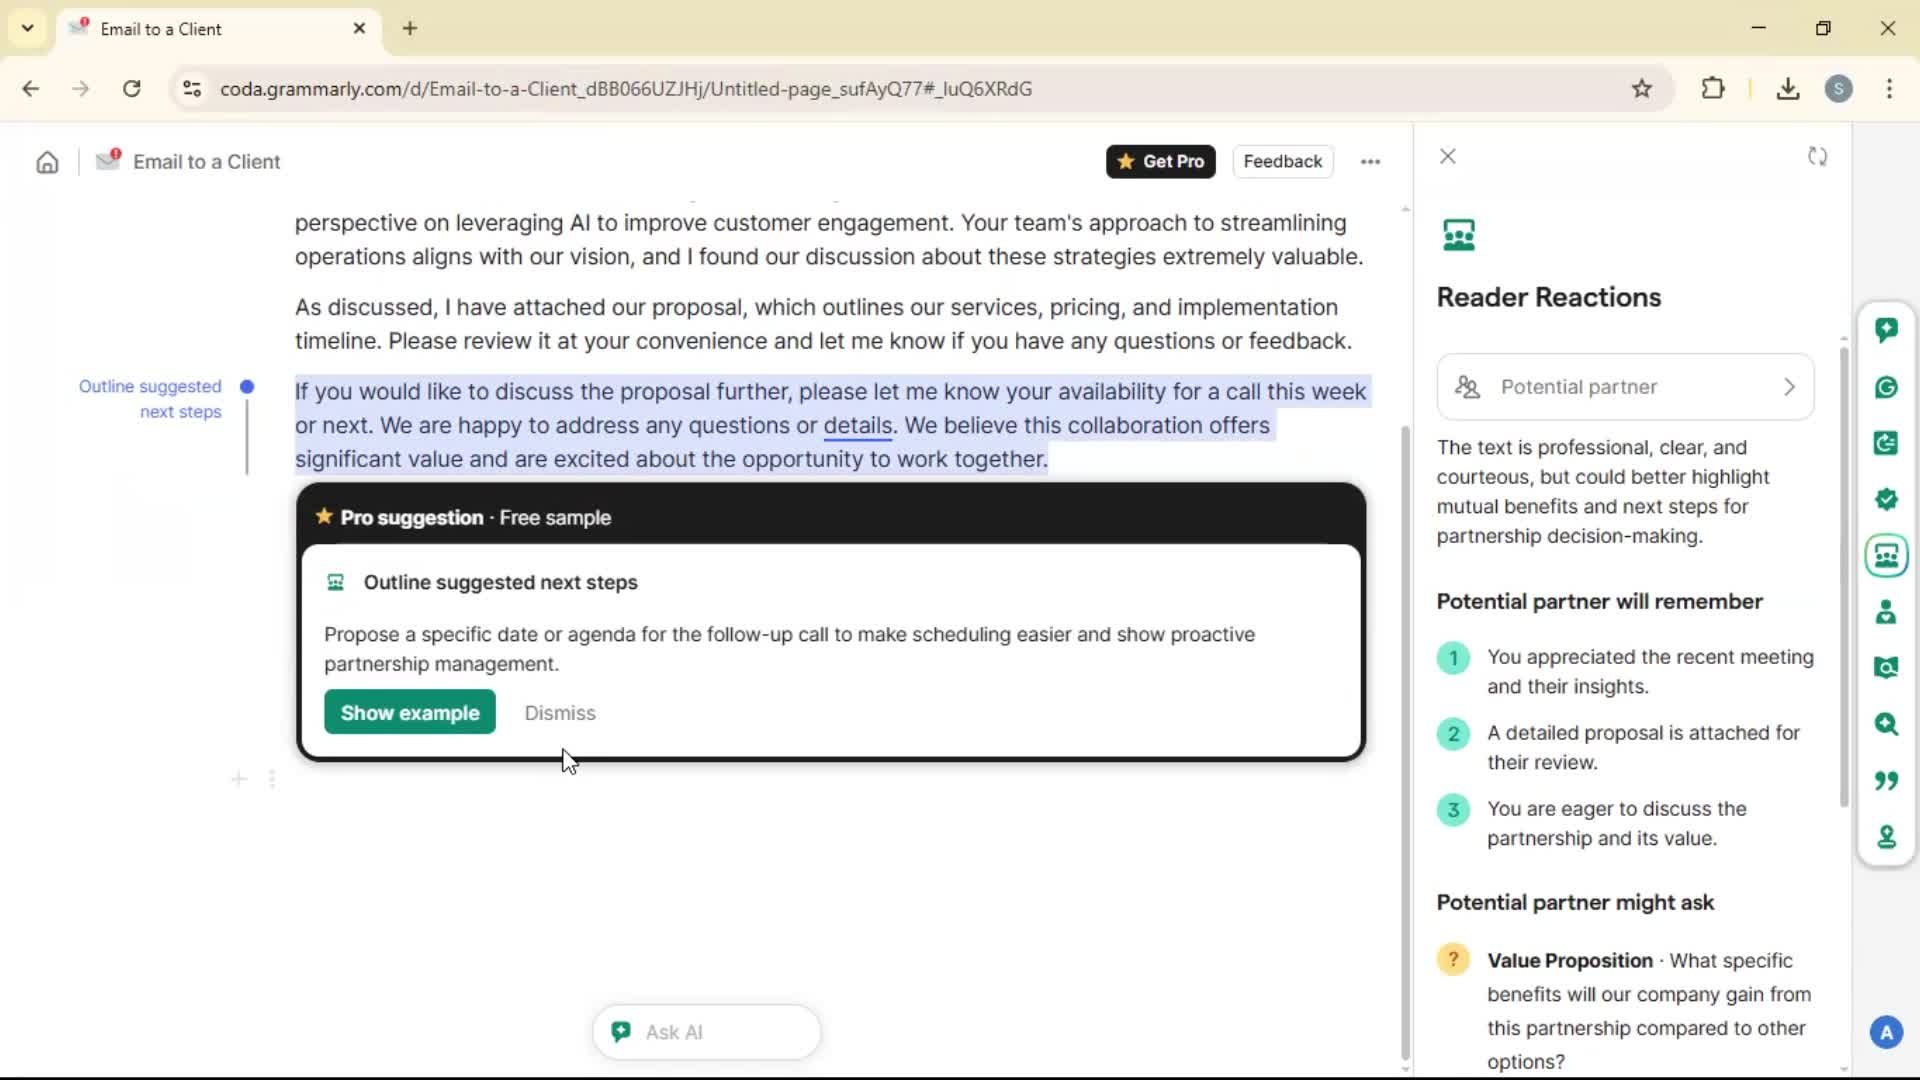Click the home icon in the header
This screenshot has width=1920, height=1080.
pyautogui.click(x=47, y=162)
